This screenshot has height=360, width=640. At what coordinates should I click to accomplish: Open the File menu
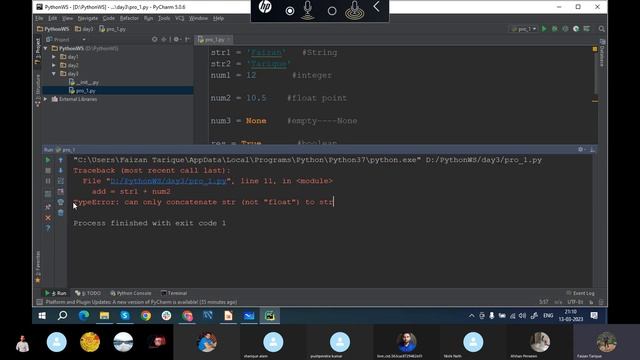(39, 18)
